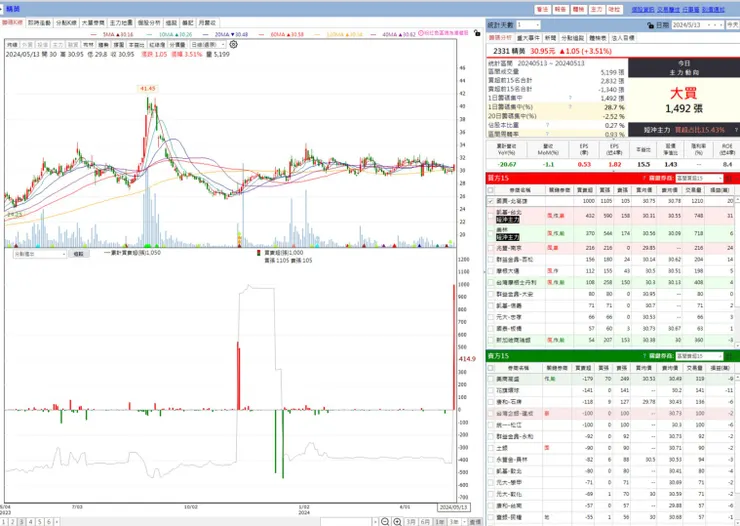Click the 120MA legend color line
Viewport: 740px width, 526px height.
(x=317, y=34)
